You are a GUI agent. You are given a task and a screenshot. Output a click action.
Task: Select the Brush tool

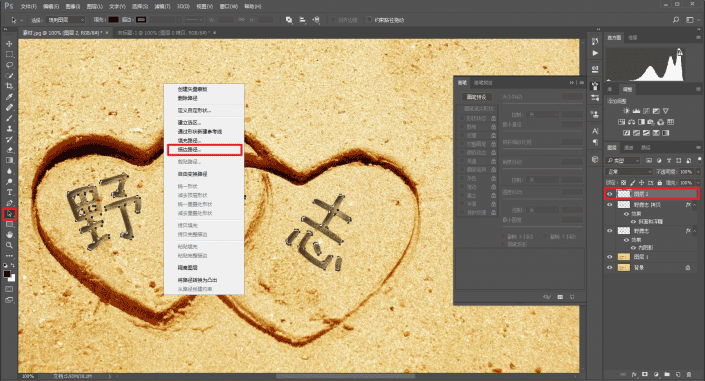click(9, 118)
